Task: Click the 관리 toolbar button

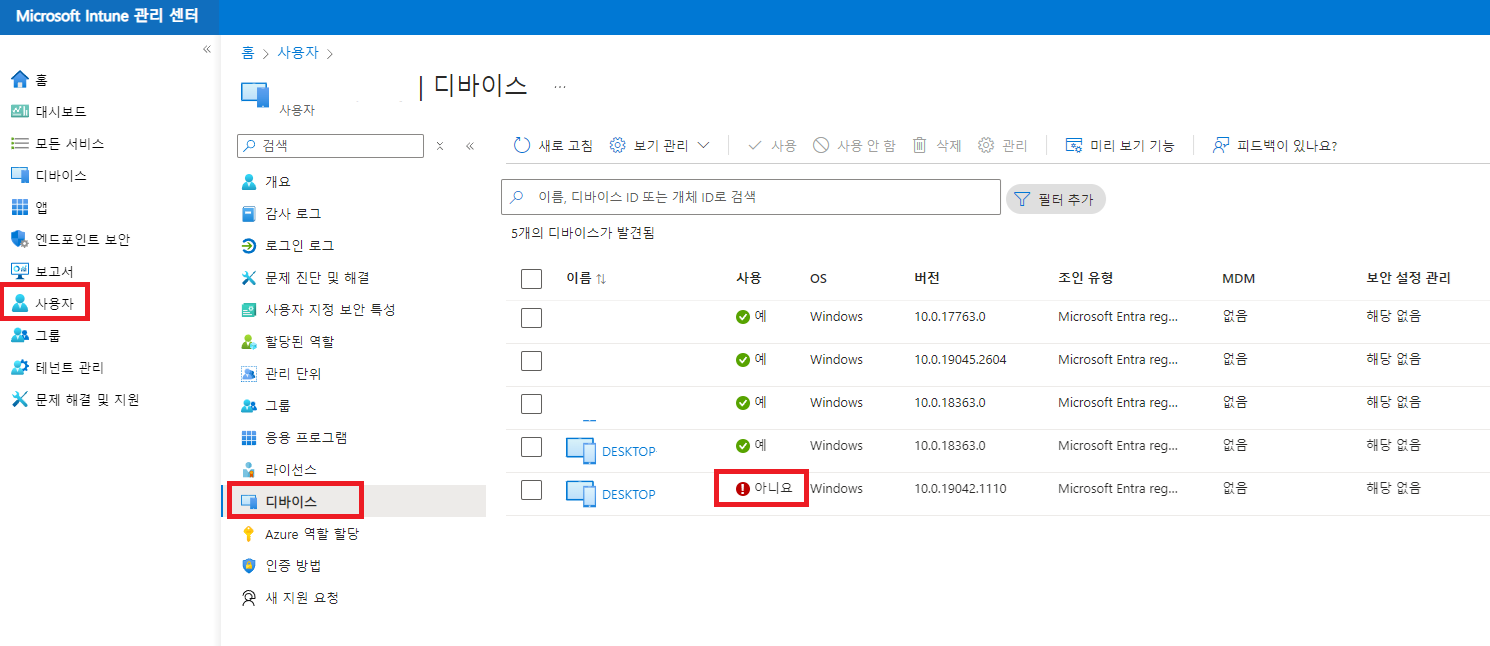Action: click(x=1003, y=146)
